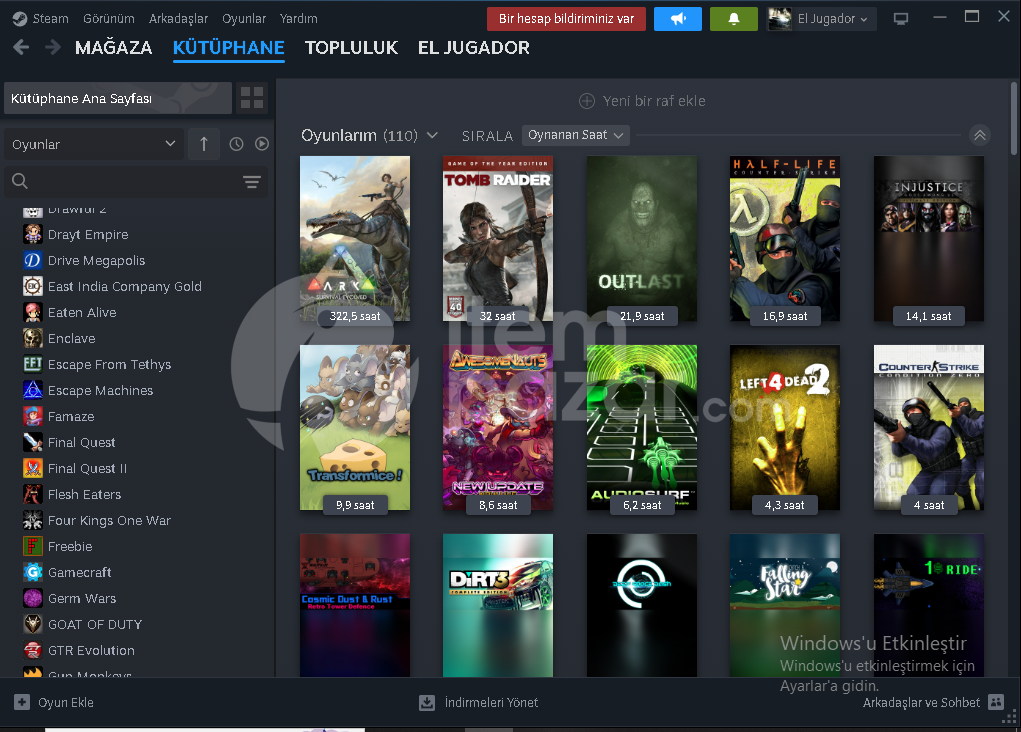The height and width of the screenshot is (732, 1021).
Task: Open the green bell notifications button
Action: point(733,19)
